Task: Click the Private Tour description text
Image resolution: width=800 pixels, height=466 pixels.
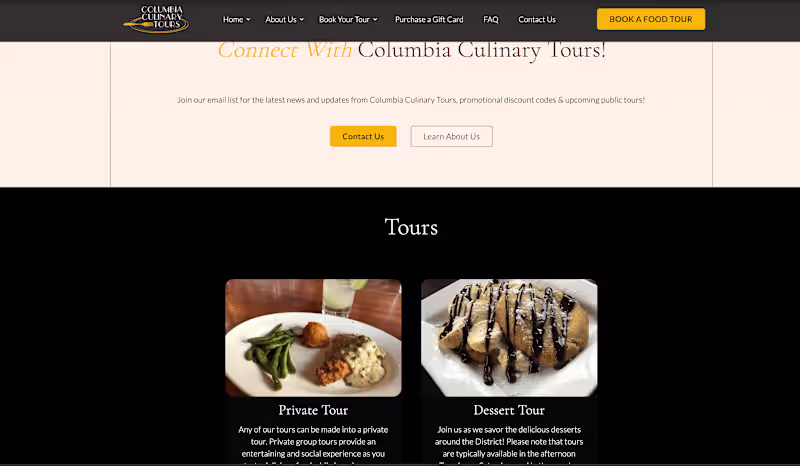Action: coord(313,445)
